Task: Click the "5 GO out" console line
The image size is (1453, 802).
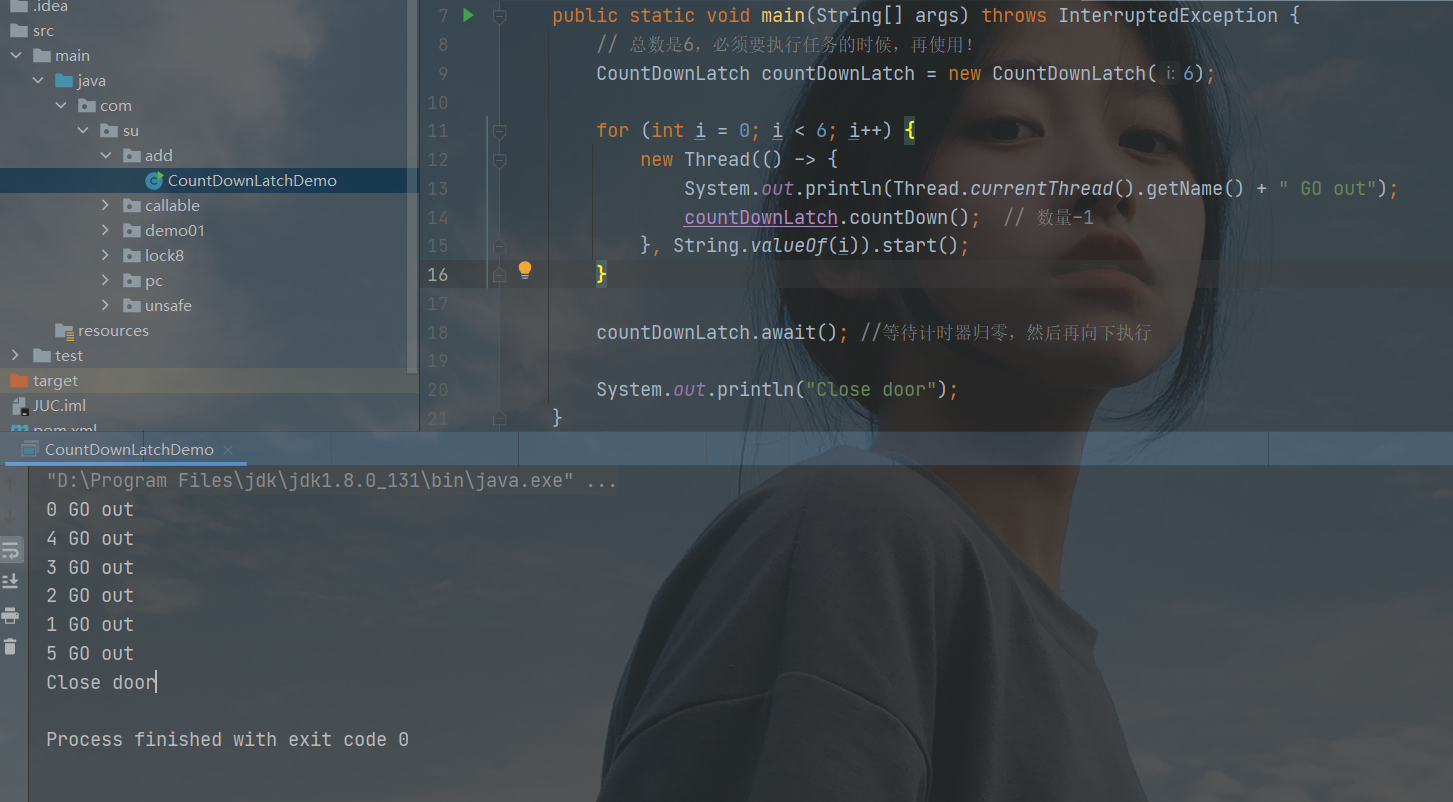Action: pyautogui.click(x=90, y=654)
